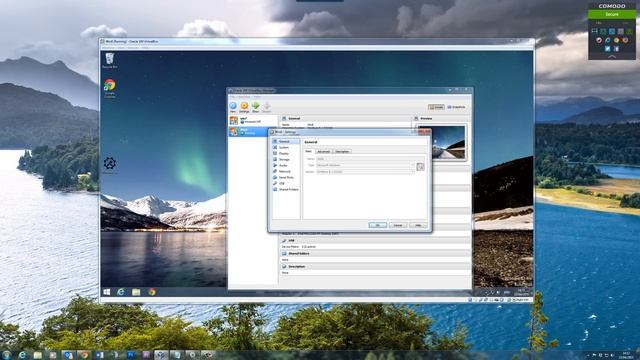The height and width of the screenshot is (360, 640).
Task: Switch to the Advanced tab
Action: tap(323, 151)
